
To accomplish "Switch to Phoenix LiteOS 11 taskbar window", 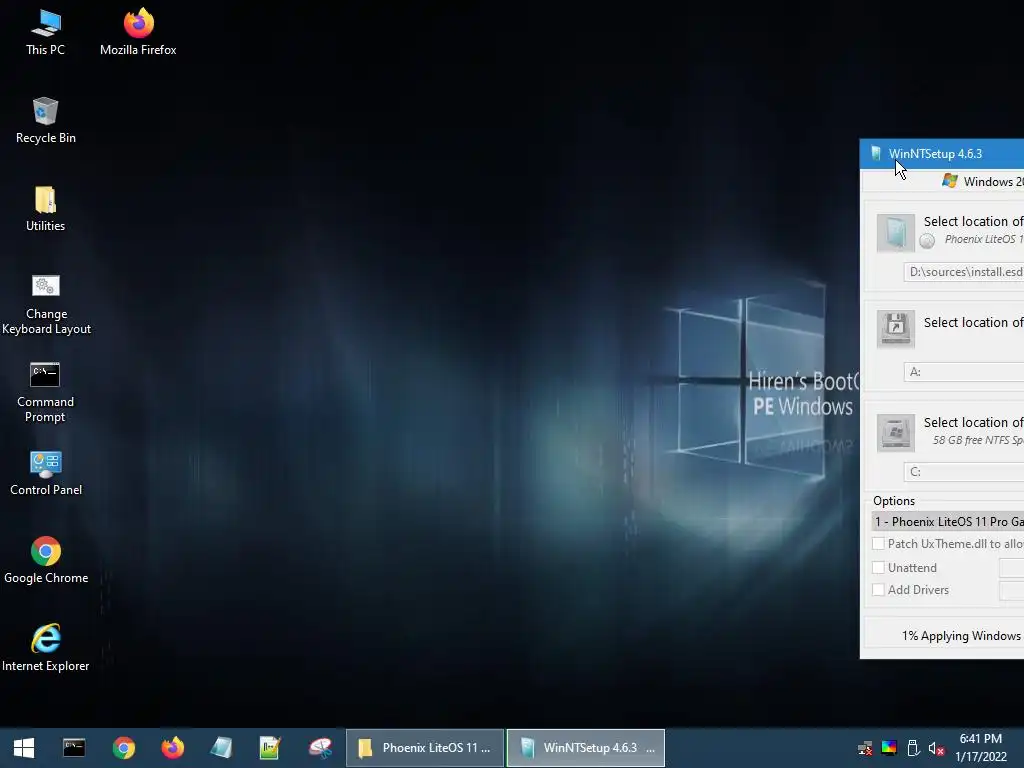I will click(424, 748).
